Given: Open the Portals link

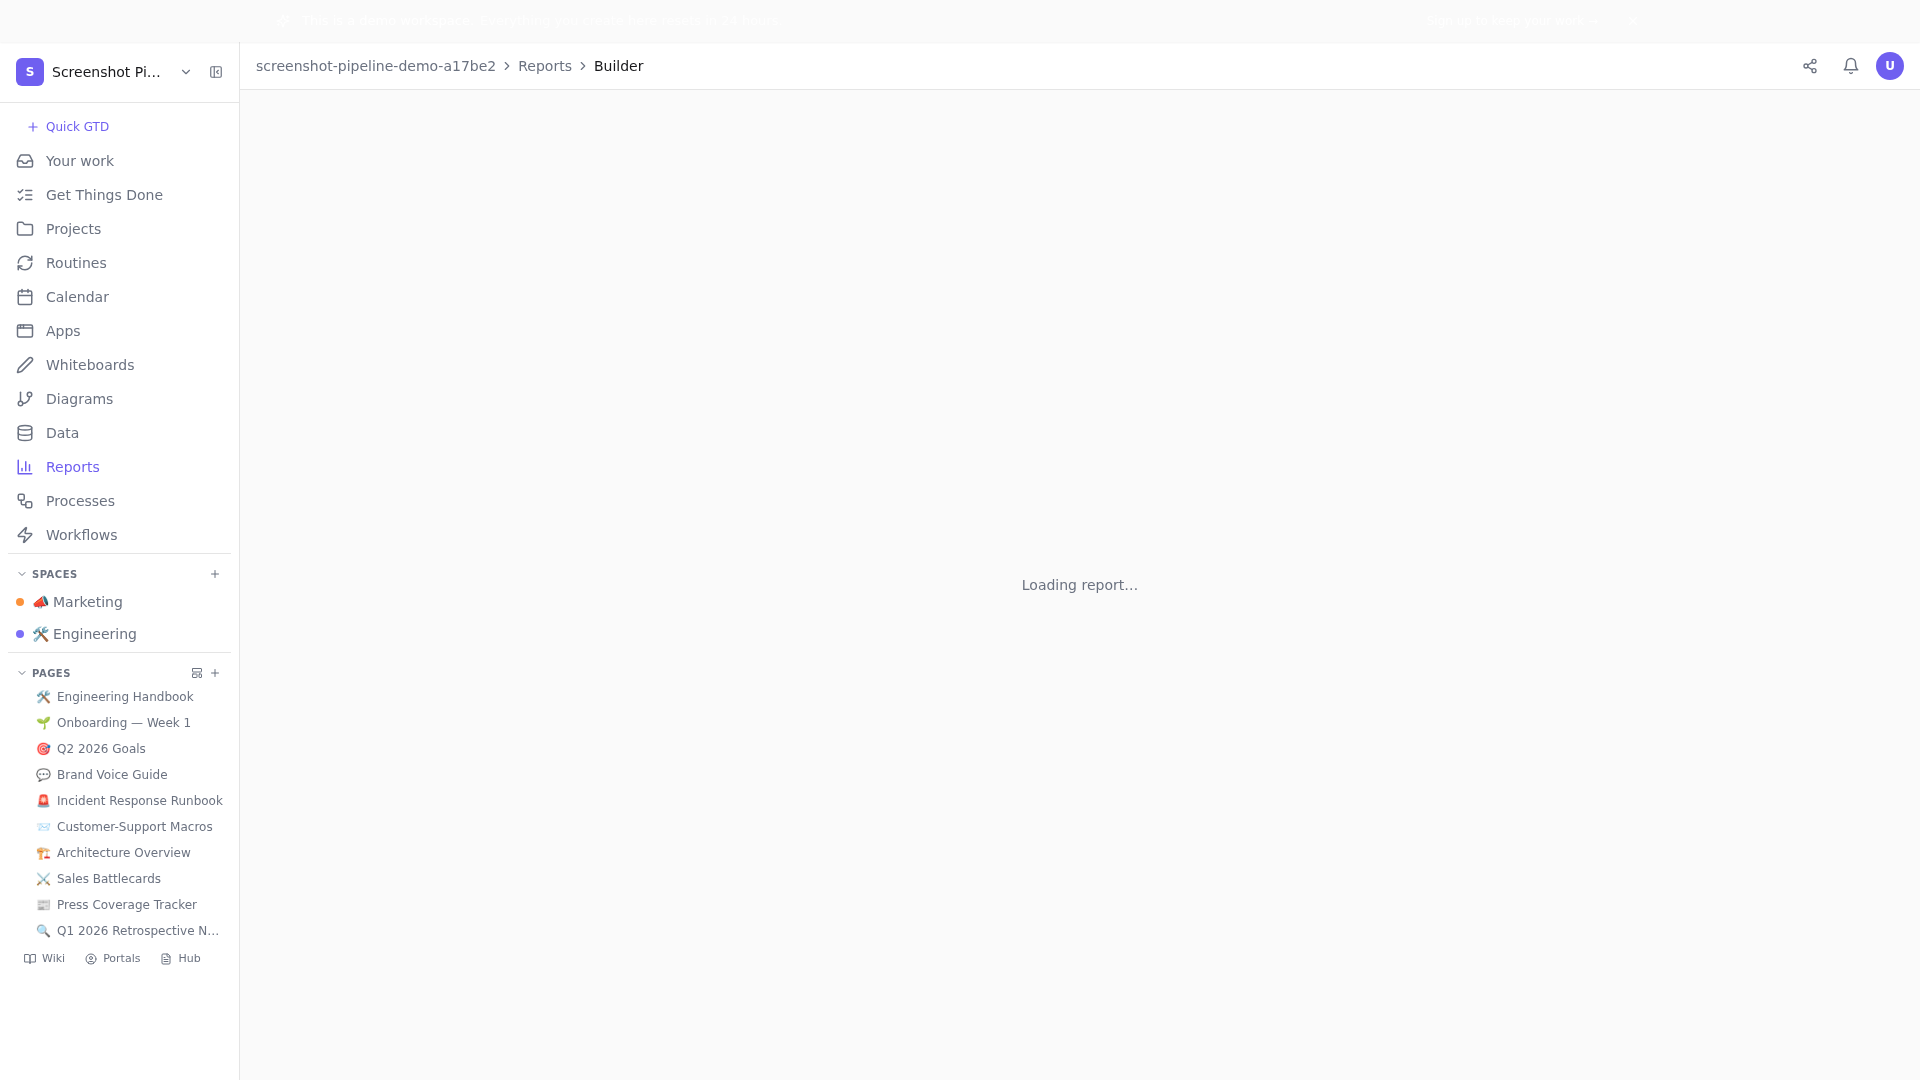Looking at the screenshot, I should (x=113, y=959).
